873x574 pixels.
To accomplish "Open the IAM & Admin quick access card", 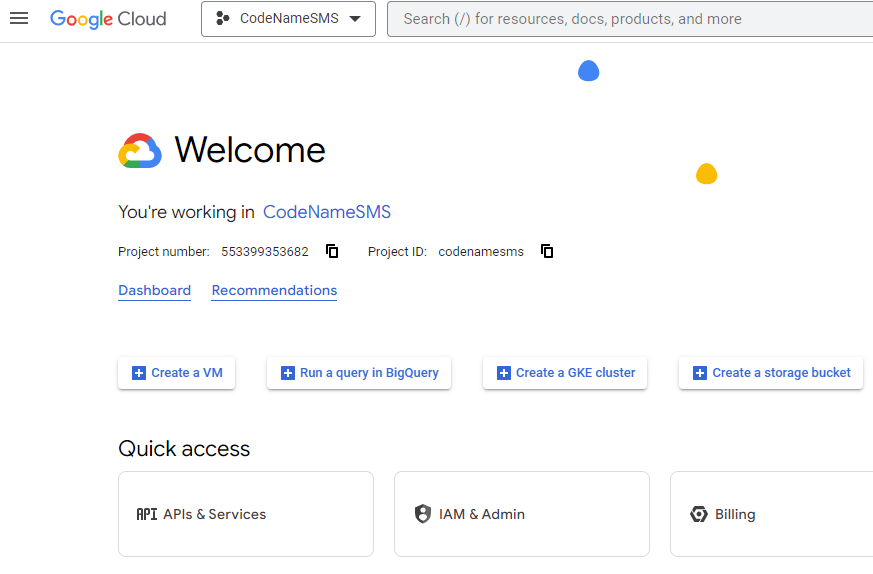I will 522,514.
